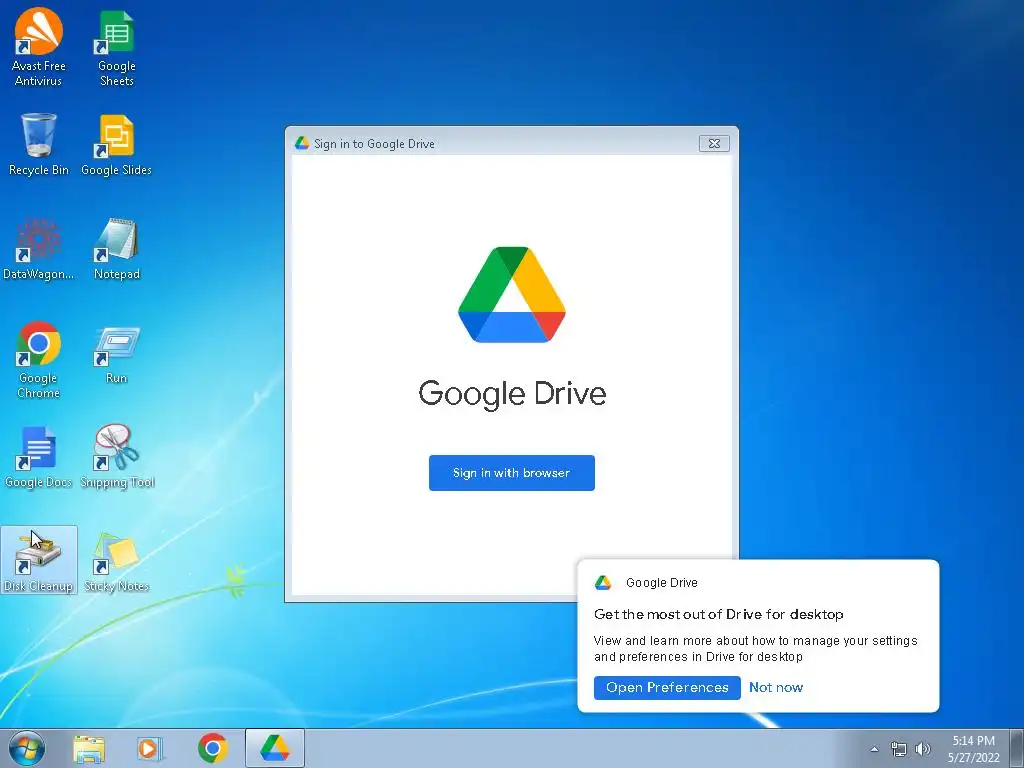
Task: Close the Sign in to Google Drive window
Action: (714, 143)
